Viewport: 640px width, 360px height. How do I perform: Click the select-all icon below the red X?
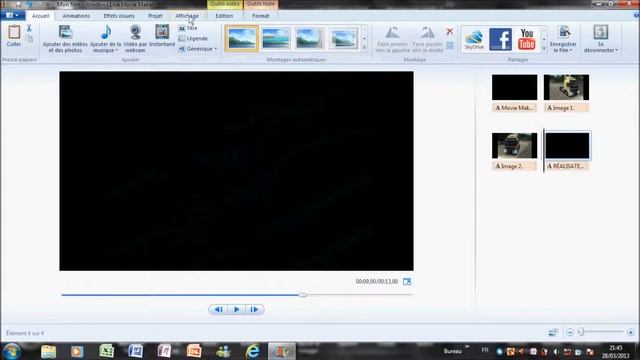pyautogui.click(x=450, y=45)
